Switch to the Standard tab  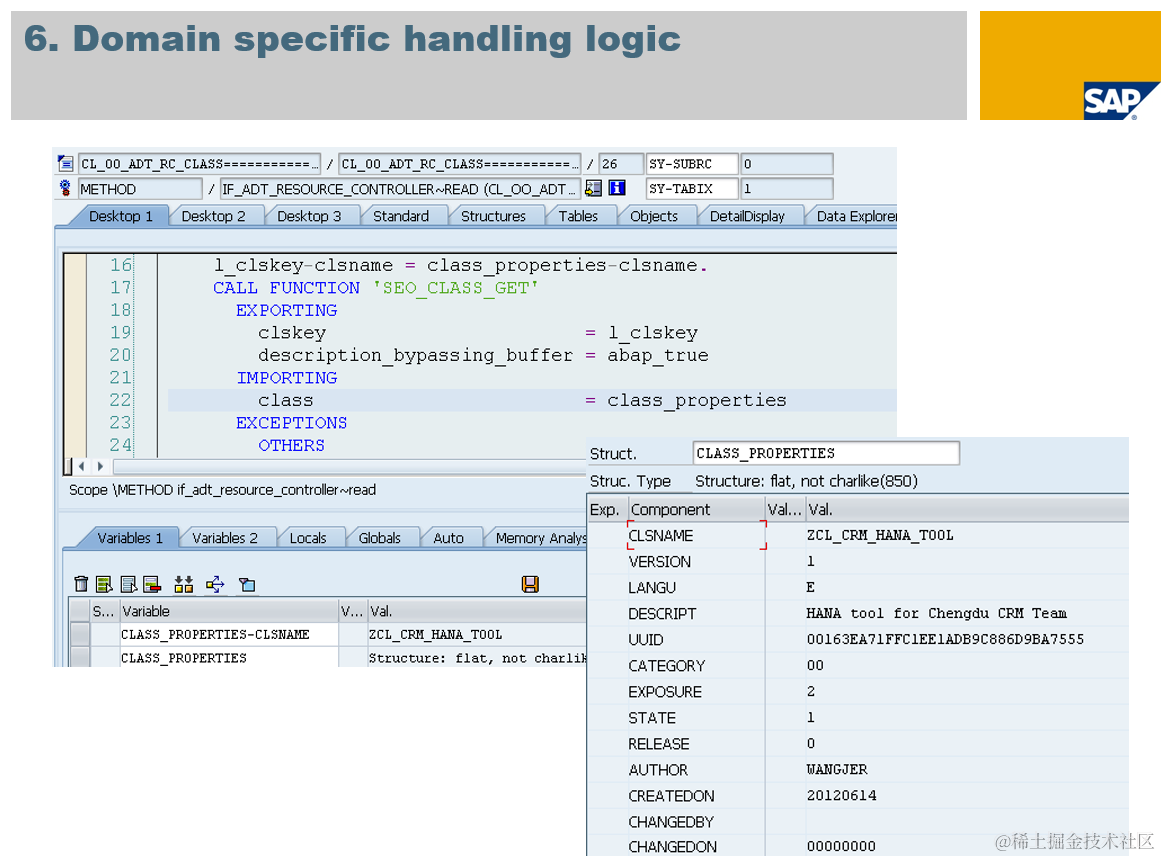click(401, 216)
